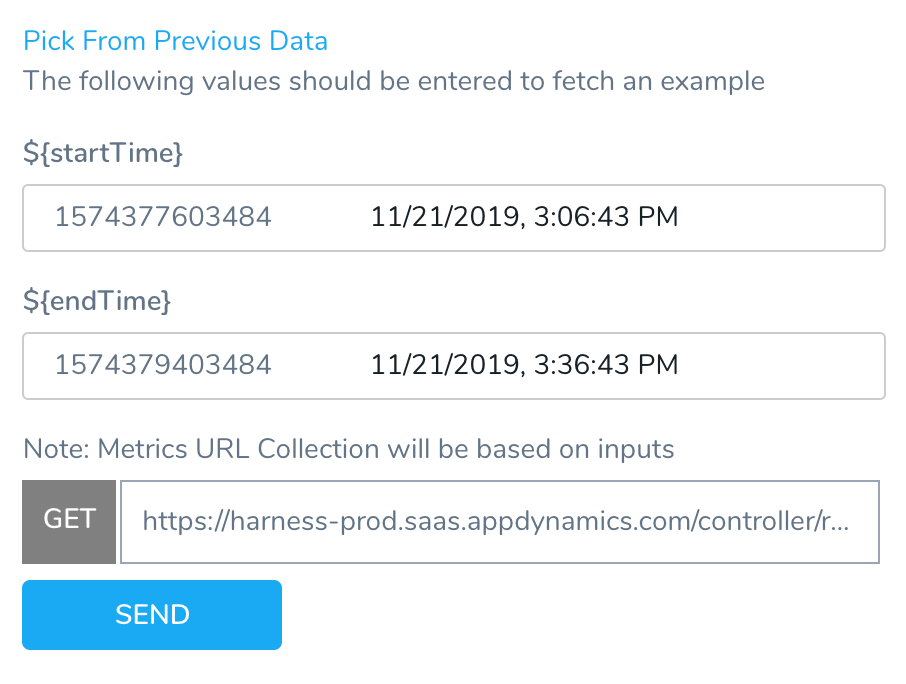Image resolution: width=906 pixels, height=684 pixels.
Task: Click the 'harness-prod' part of the URL
Action: pyautogui.click(x=313, y=521)
